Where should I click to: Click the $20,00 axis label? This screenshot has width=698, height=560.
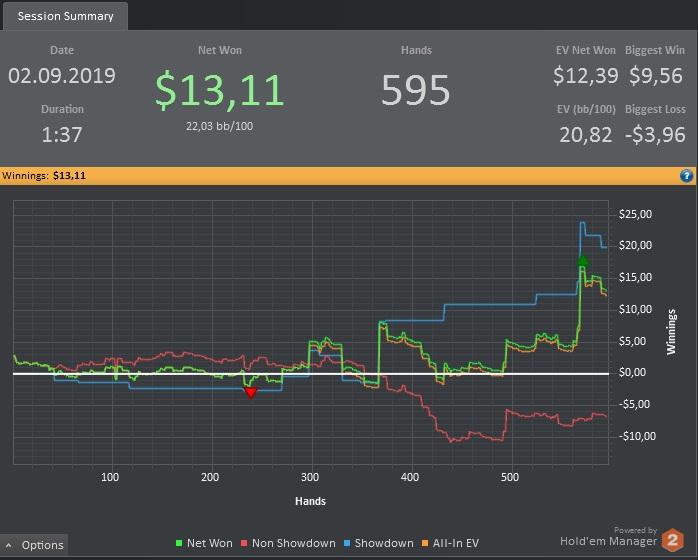(635, 245)
